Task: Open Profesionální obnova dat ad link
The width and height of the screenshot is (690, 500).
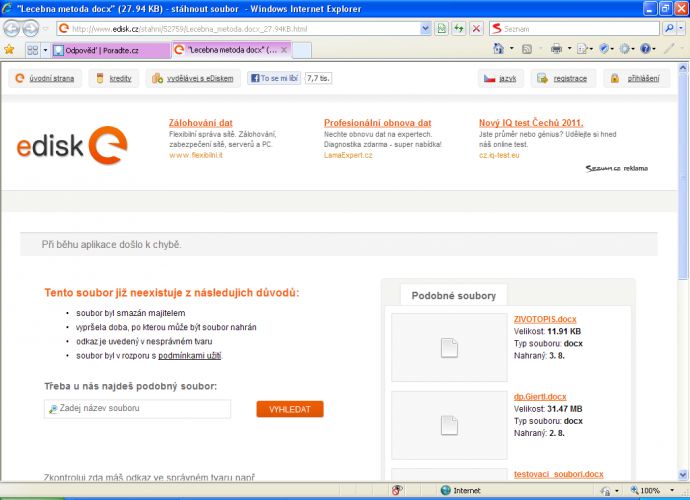Action: pyautogui.click(x=378, y=123)
